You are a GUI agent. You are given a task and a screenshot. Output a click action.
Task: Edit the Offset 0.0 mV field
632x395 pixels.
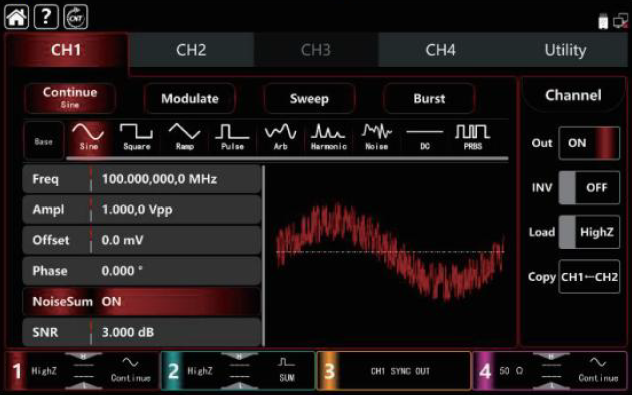(141, 240)
